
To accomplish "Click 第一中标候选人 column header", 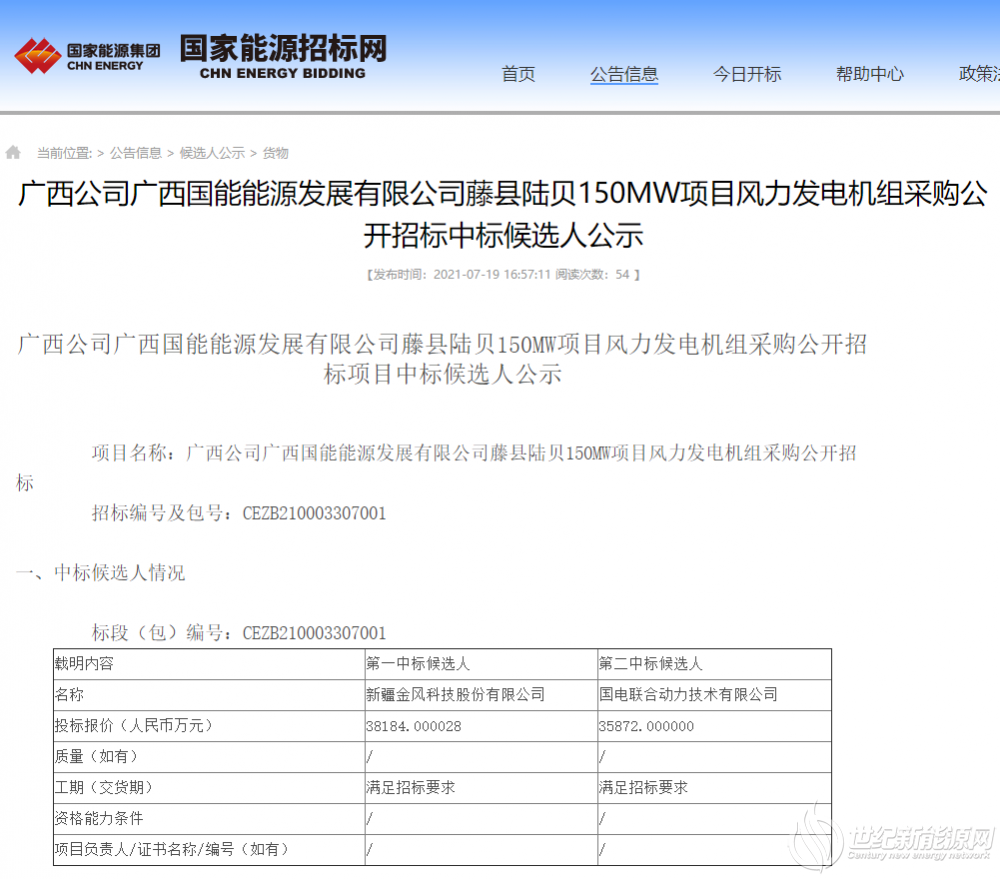I will [418, 663].
